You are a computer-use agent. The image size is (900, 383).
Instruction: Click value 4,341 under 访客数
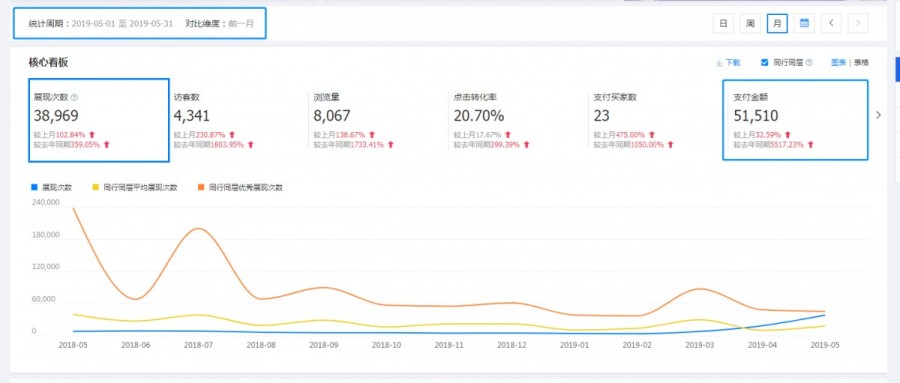pyautogui.click(x=192, y=116)
